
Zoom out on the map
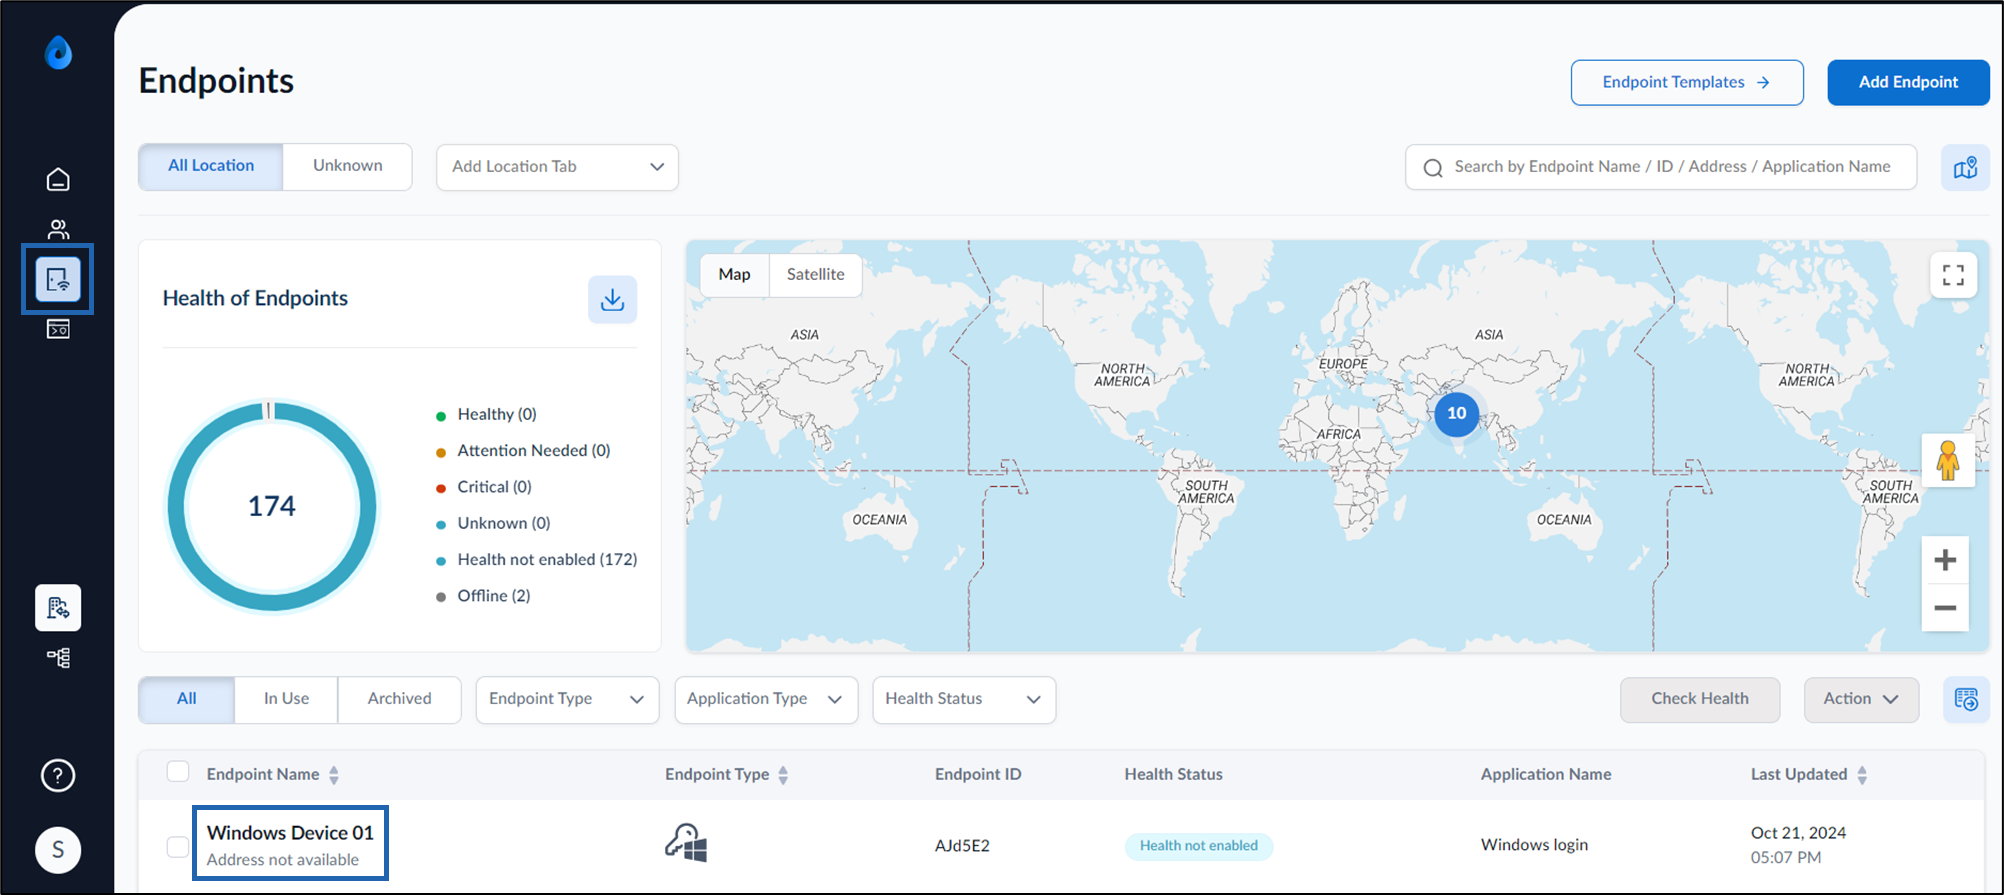(x=1945, y=607)
